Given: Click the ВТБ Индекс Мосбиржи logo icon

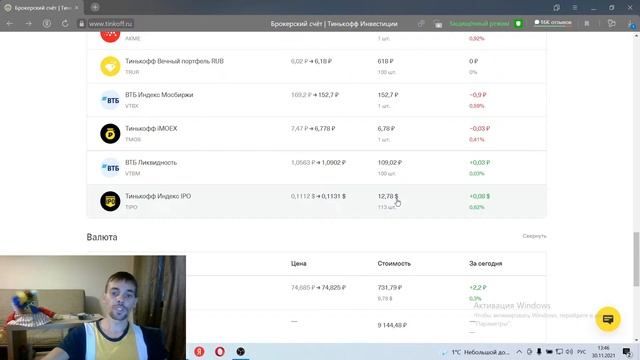Looking at the screenshot, I should pyautogui.click(x=110, y=100).
